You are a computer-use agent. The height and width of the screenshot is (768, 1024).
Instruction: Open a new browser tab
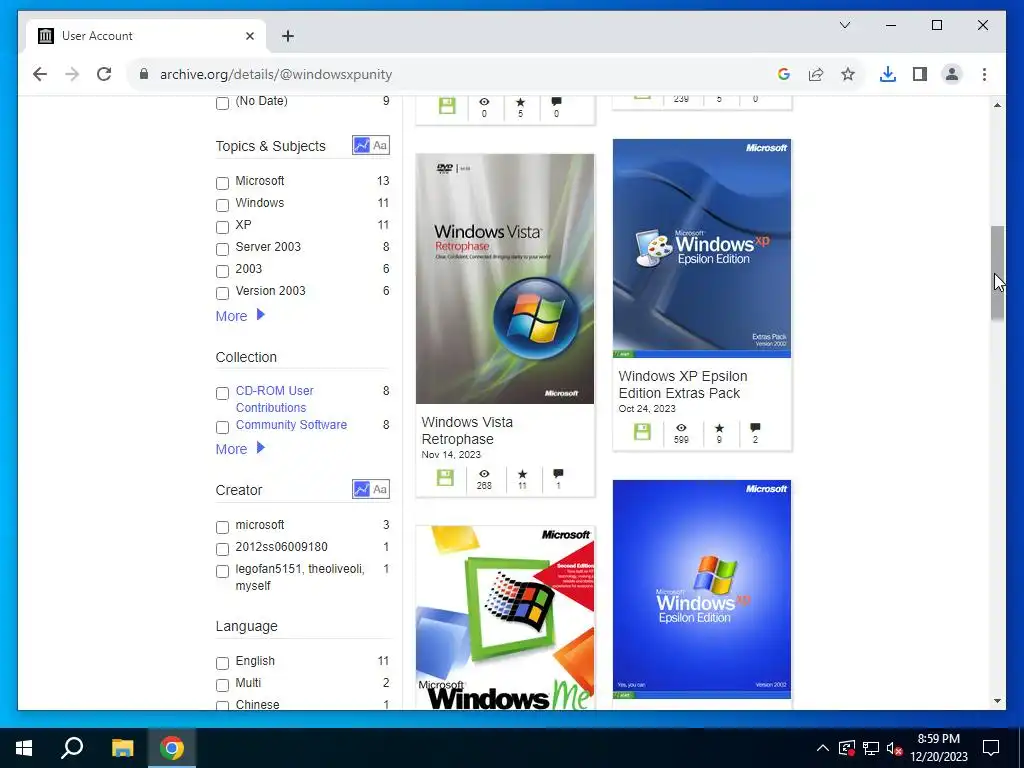[287, 36]
